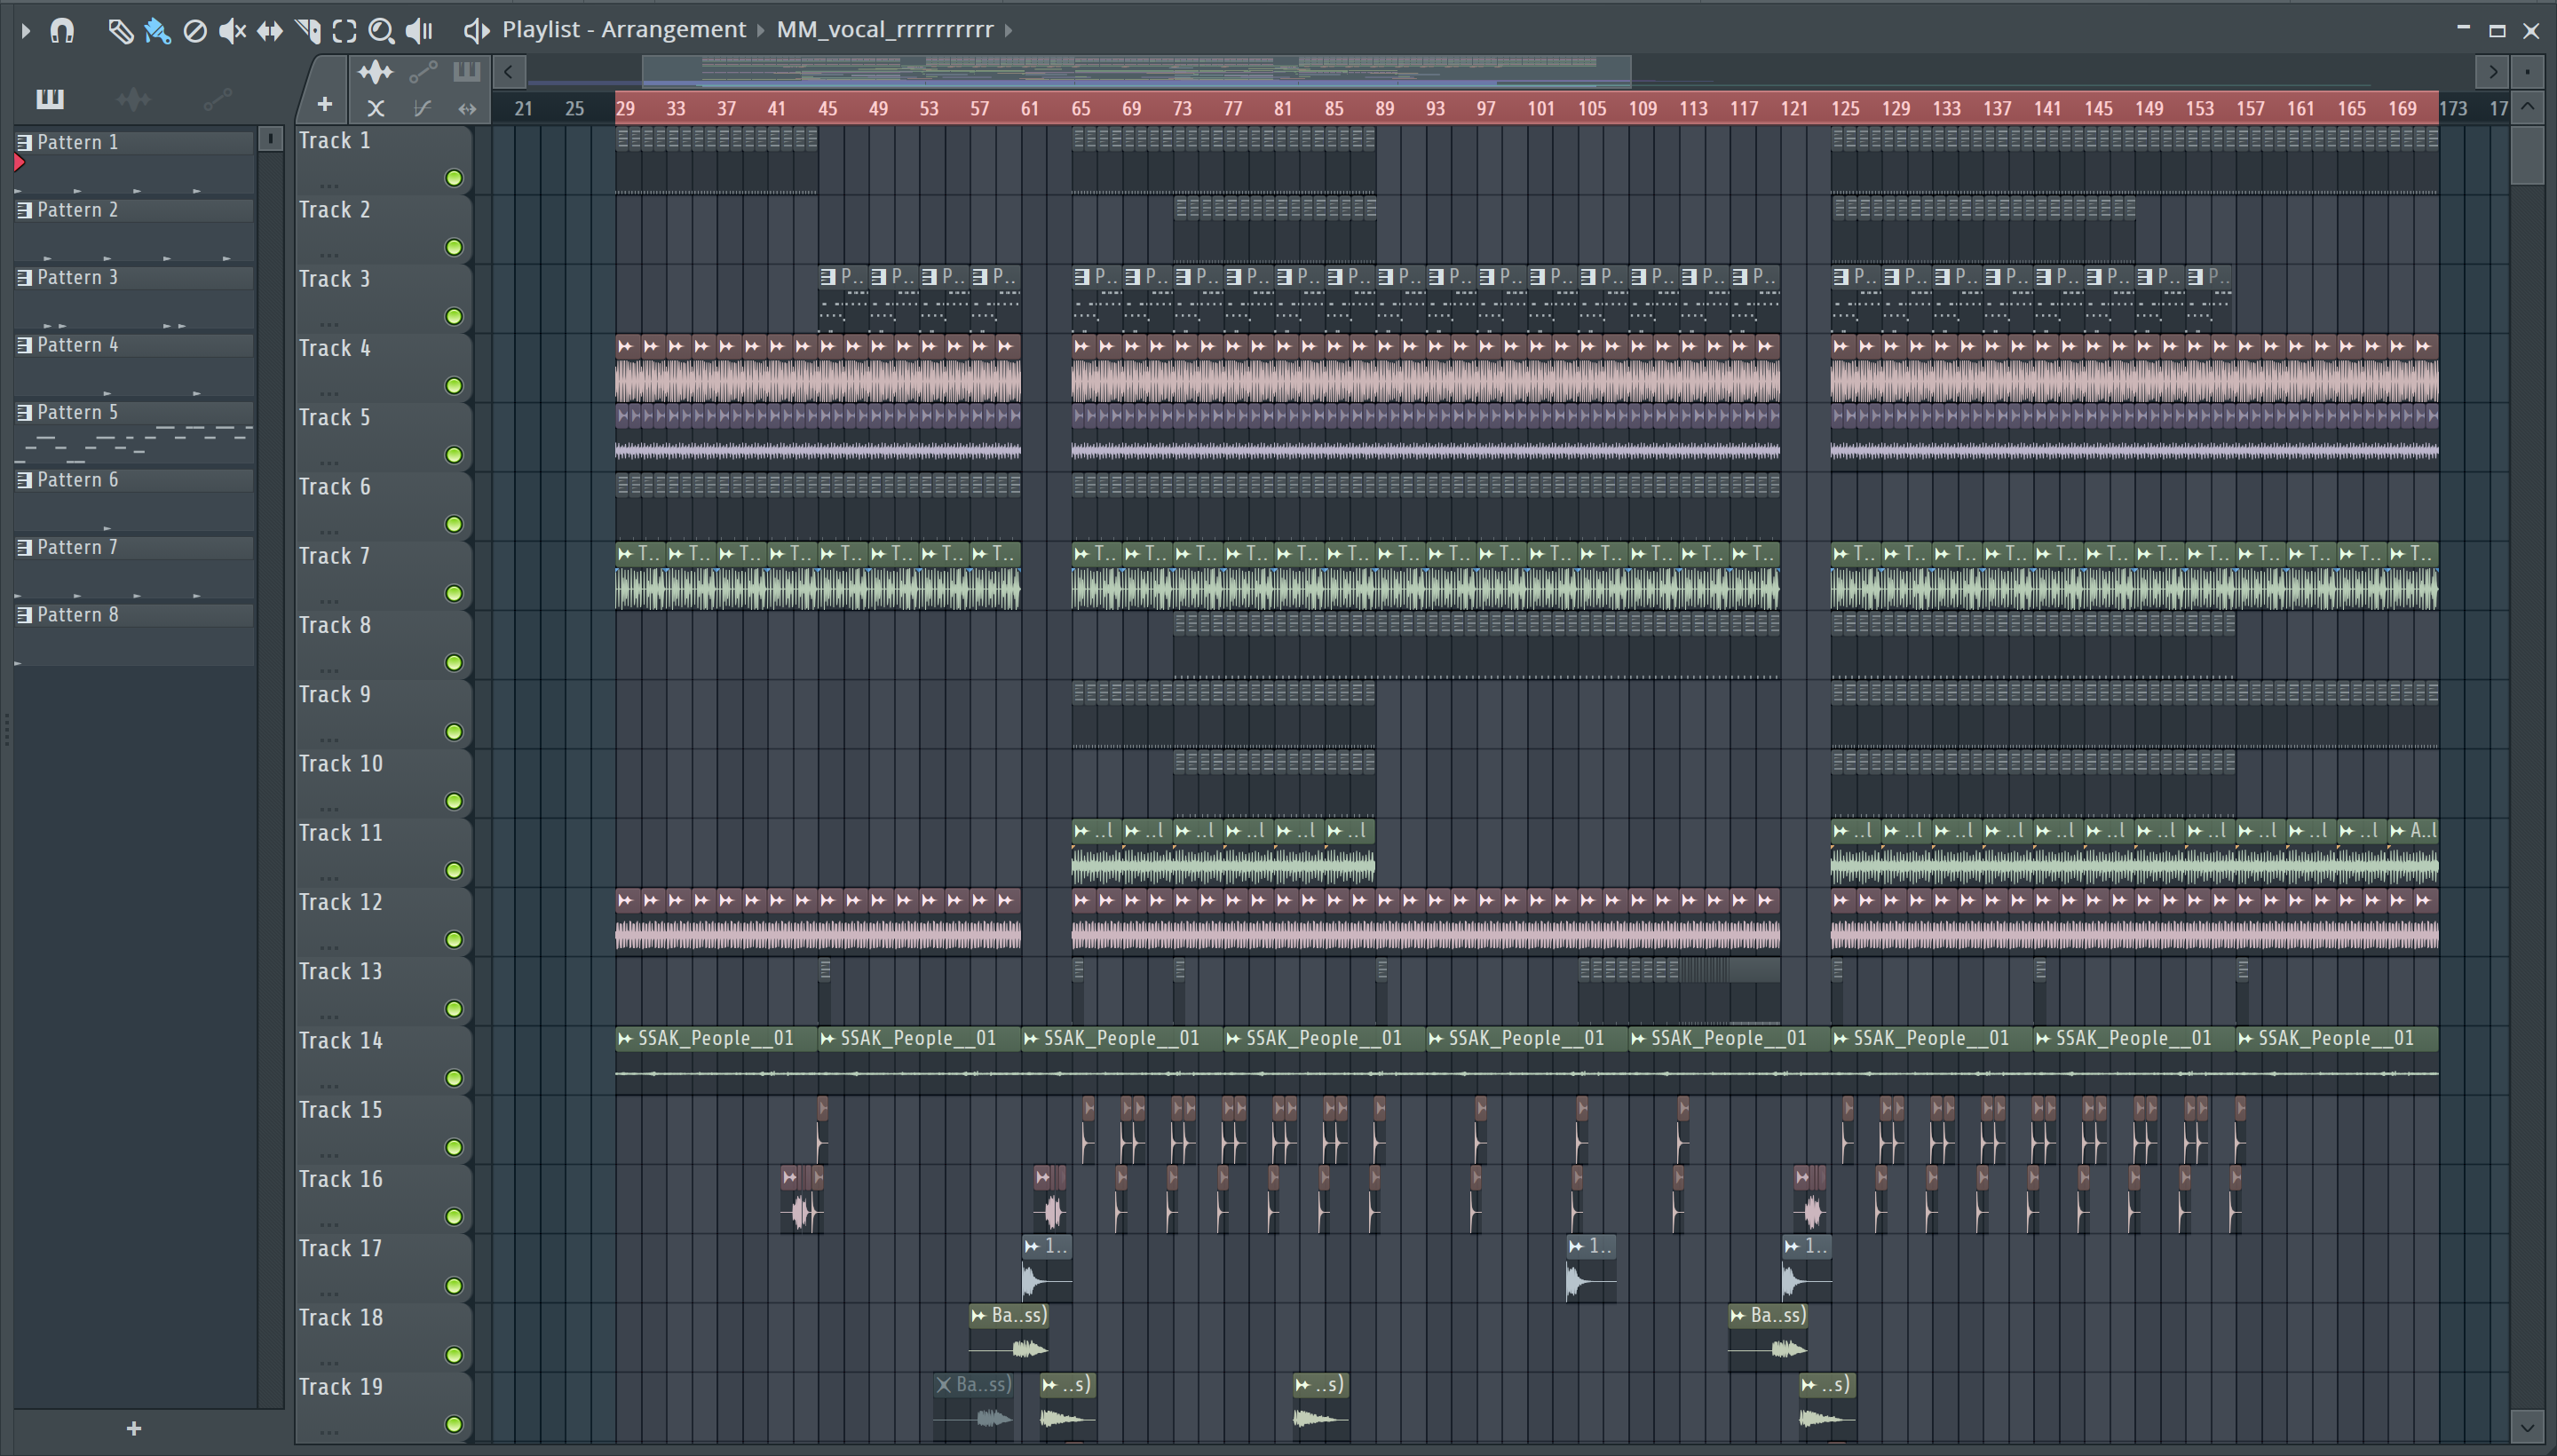Image resolution: width=2557 pixels, height=1456 pixels.
Task: Select Pattern 5 in picker
Action: [134, 413]
